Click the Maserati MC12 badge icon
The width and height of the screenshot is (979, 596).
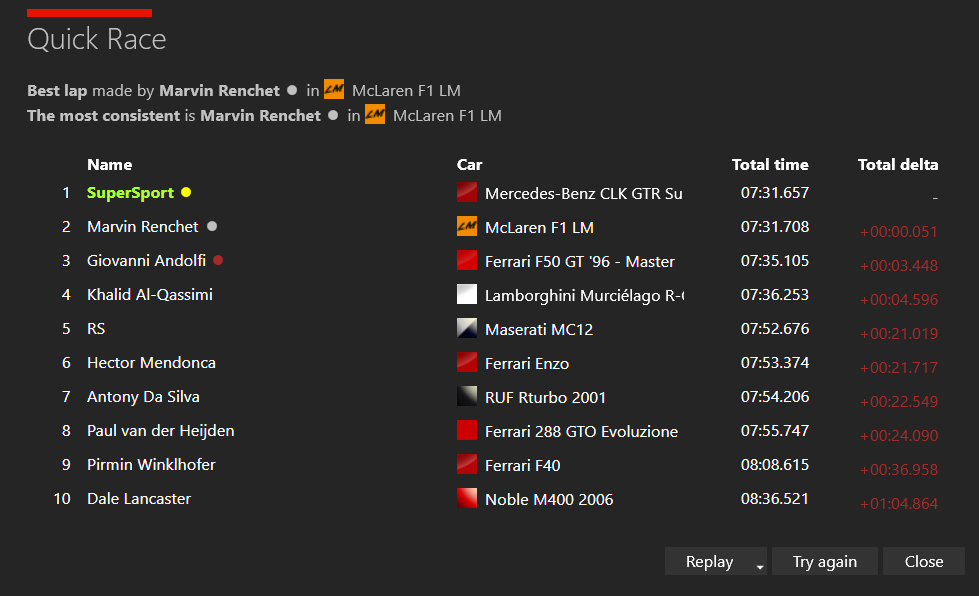point(466,328)
